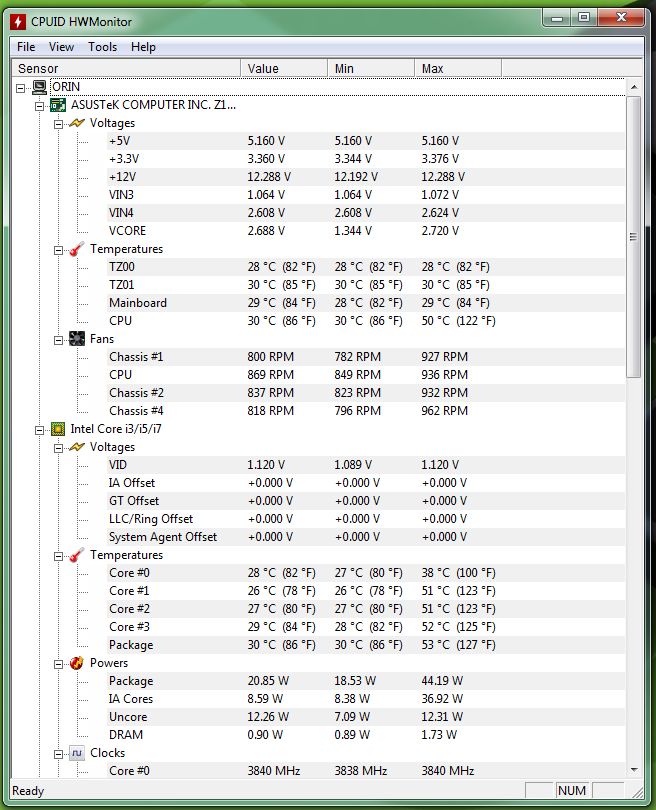Screen dimensions: 656x810
Task: Collapse the Intel Core Temperatures group
Action: 58,556
